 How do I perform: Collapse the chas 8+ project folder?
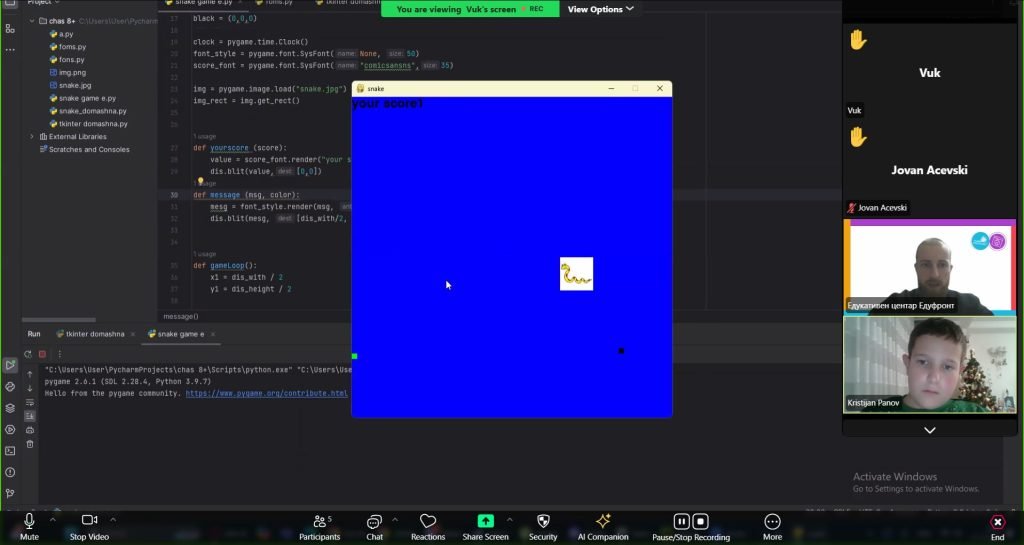click(x=32, y=20)
